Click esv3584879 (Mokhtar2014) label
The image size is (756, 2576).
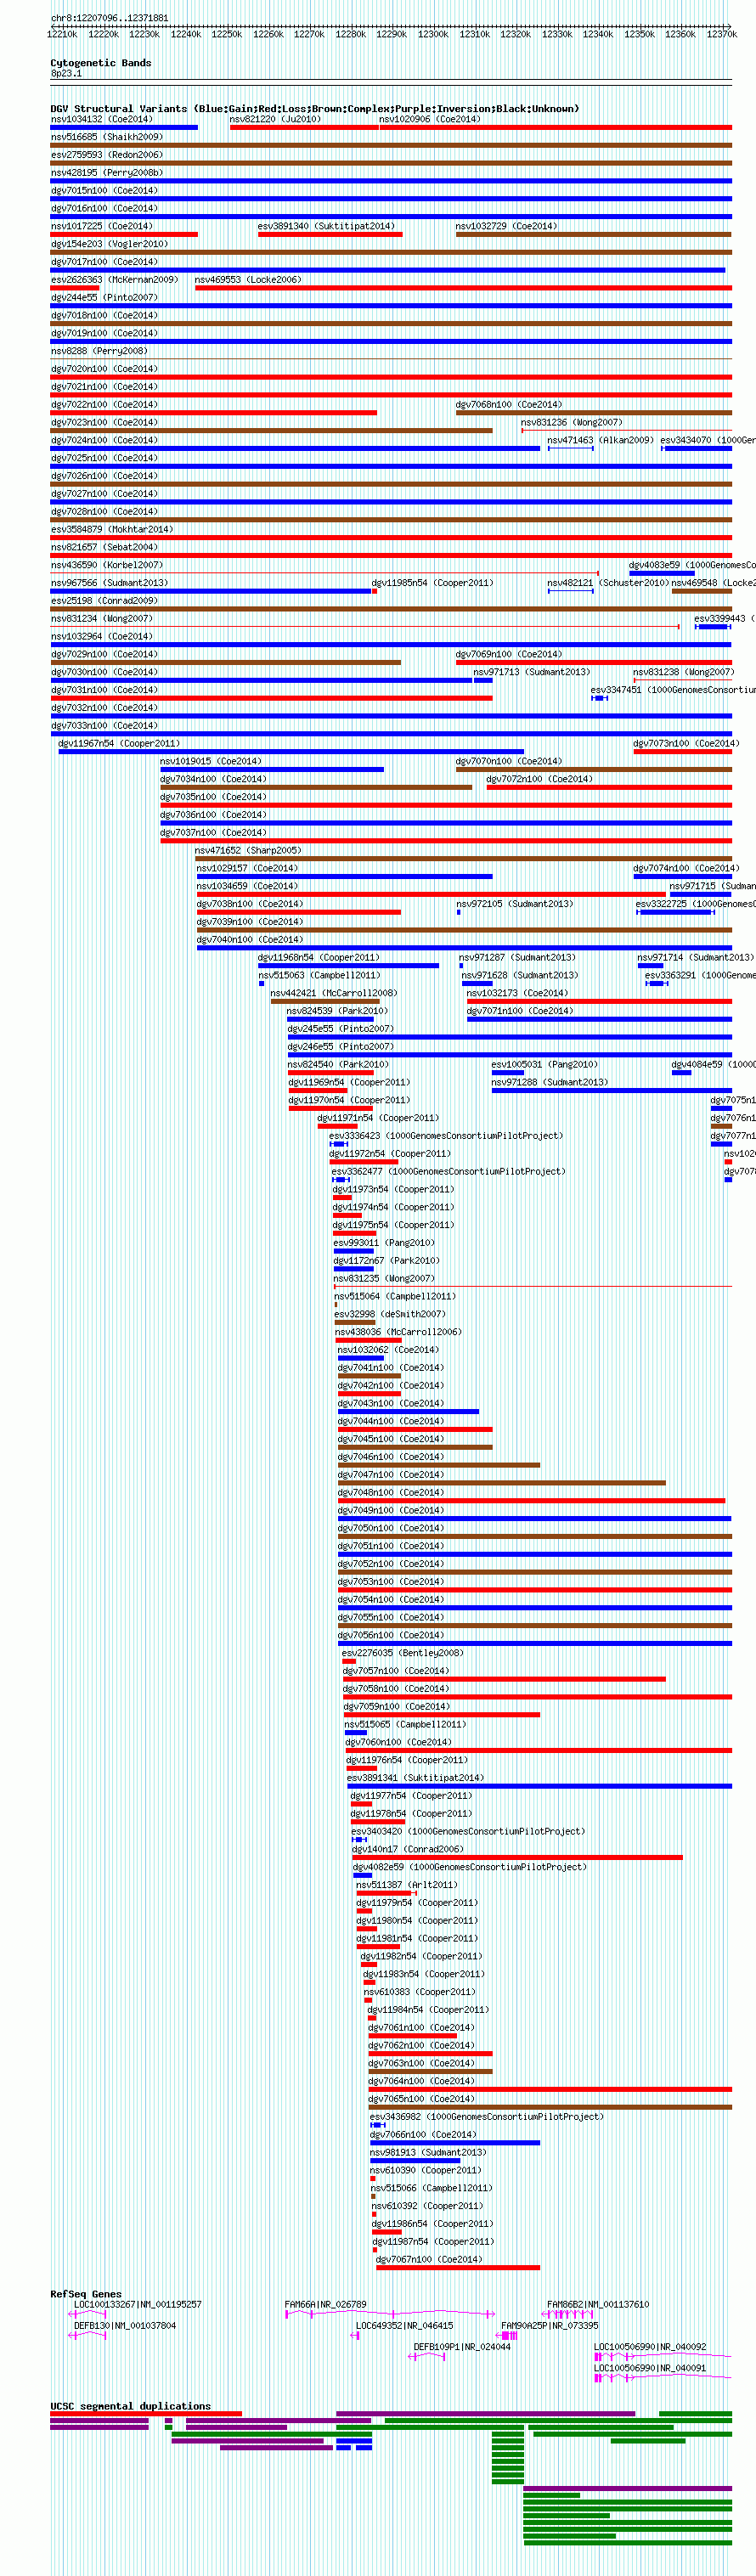click(112, 529)
